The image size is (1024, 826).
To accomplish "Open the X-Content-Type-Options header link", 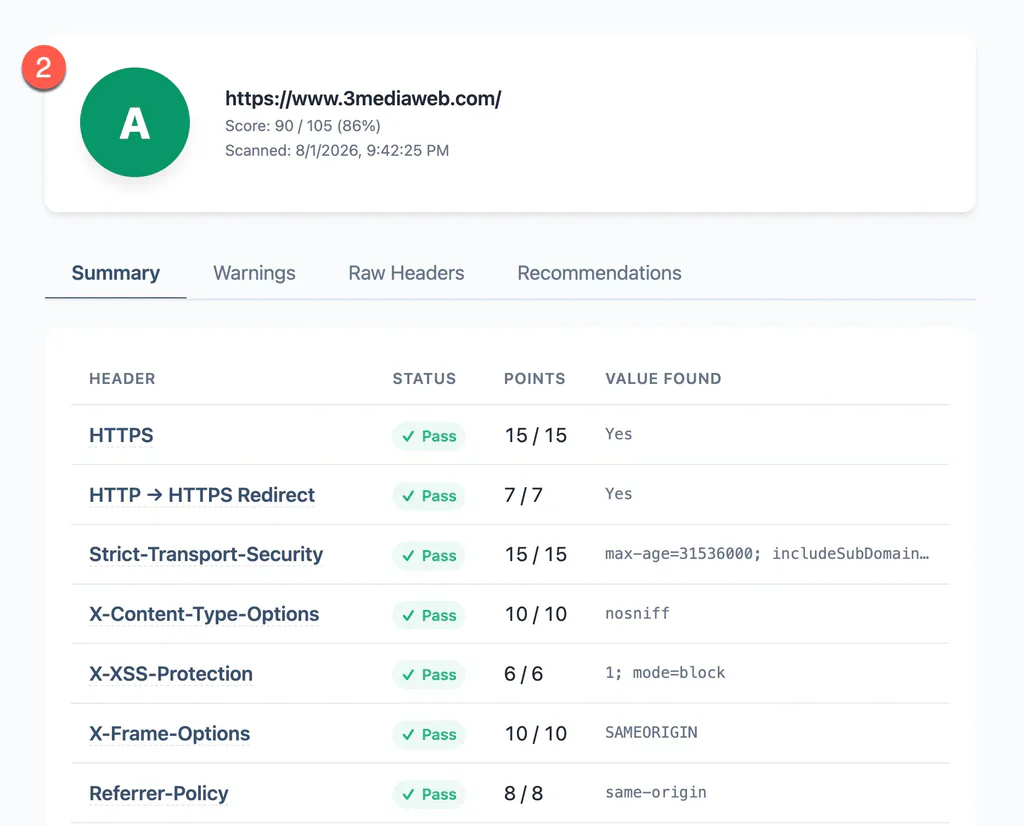I will (204, 614).
